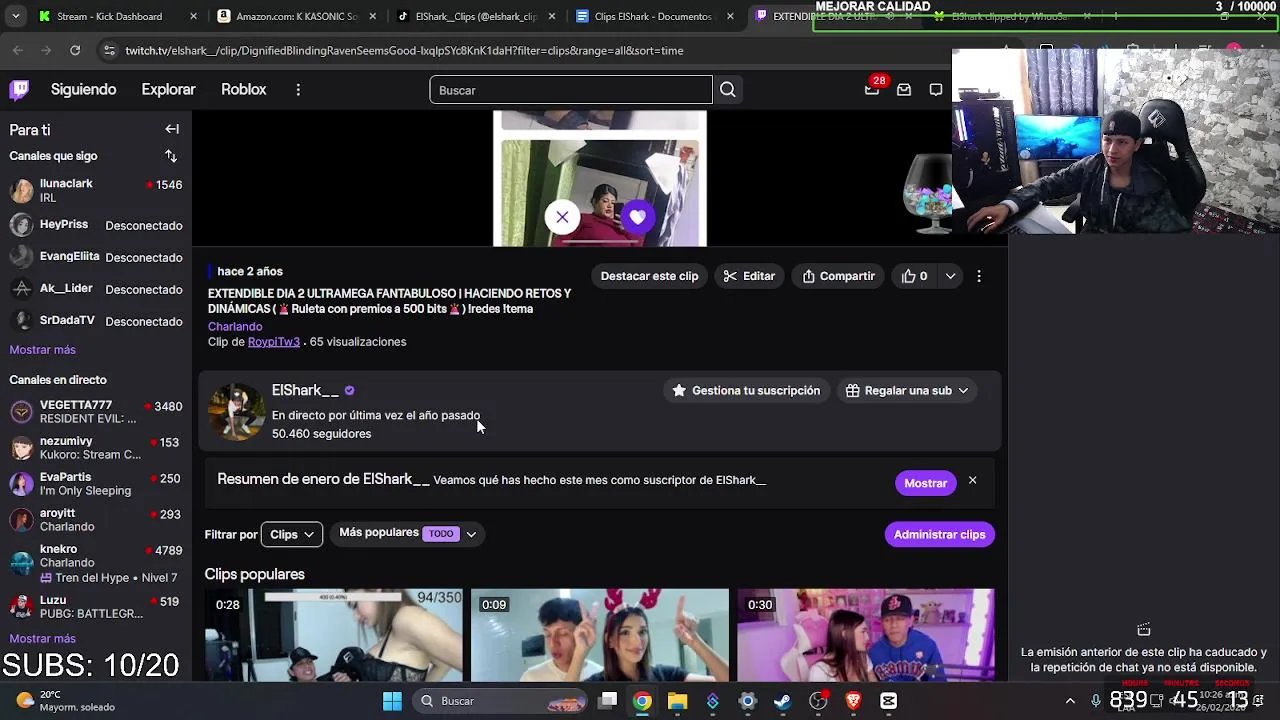Open Explorar in Twitch navigation

click(168, 90)
